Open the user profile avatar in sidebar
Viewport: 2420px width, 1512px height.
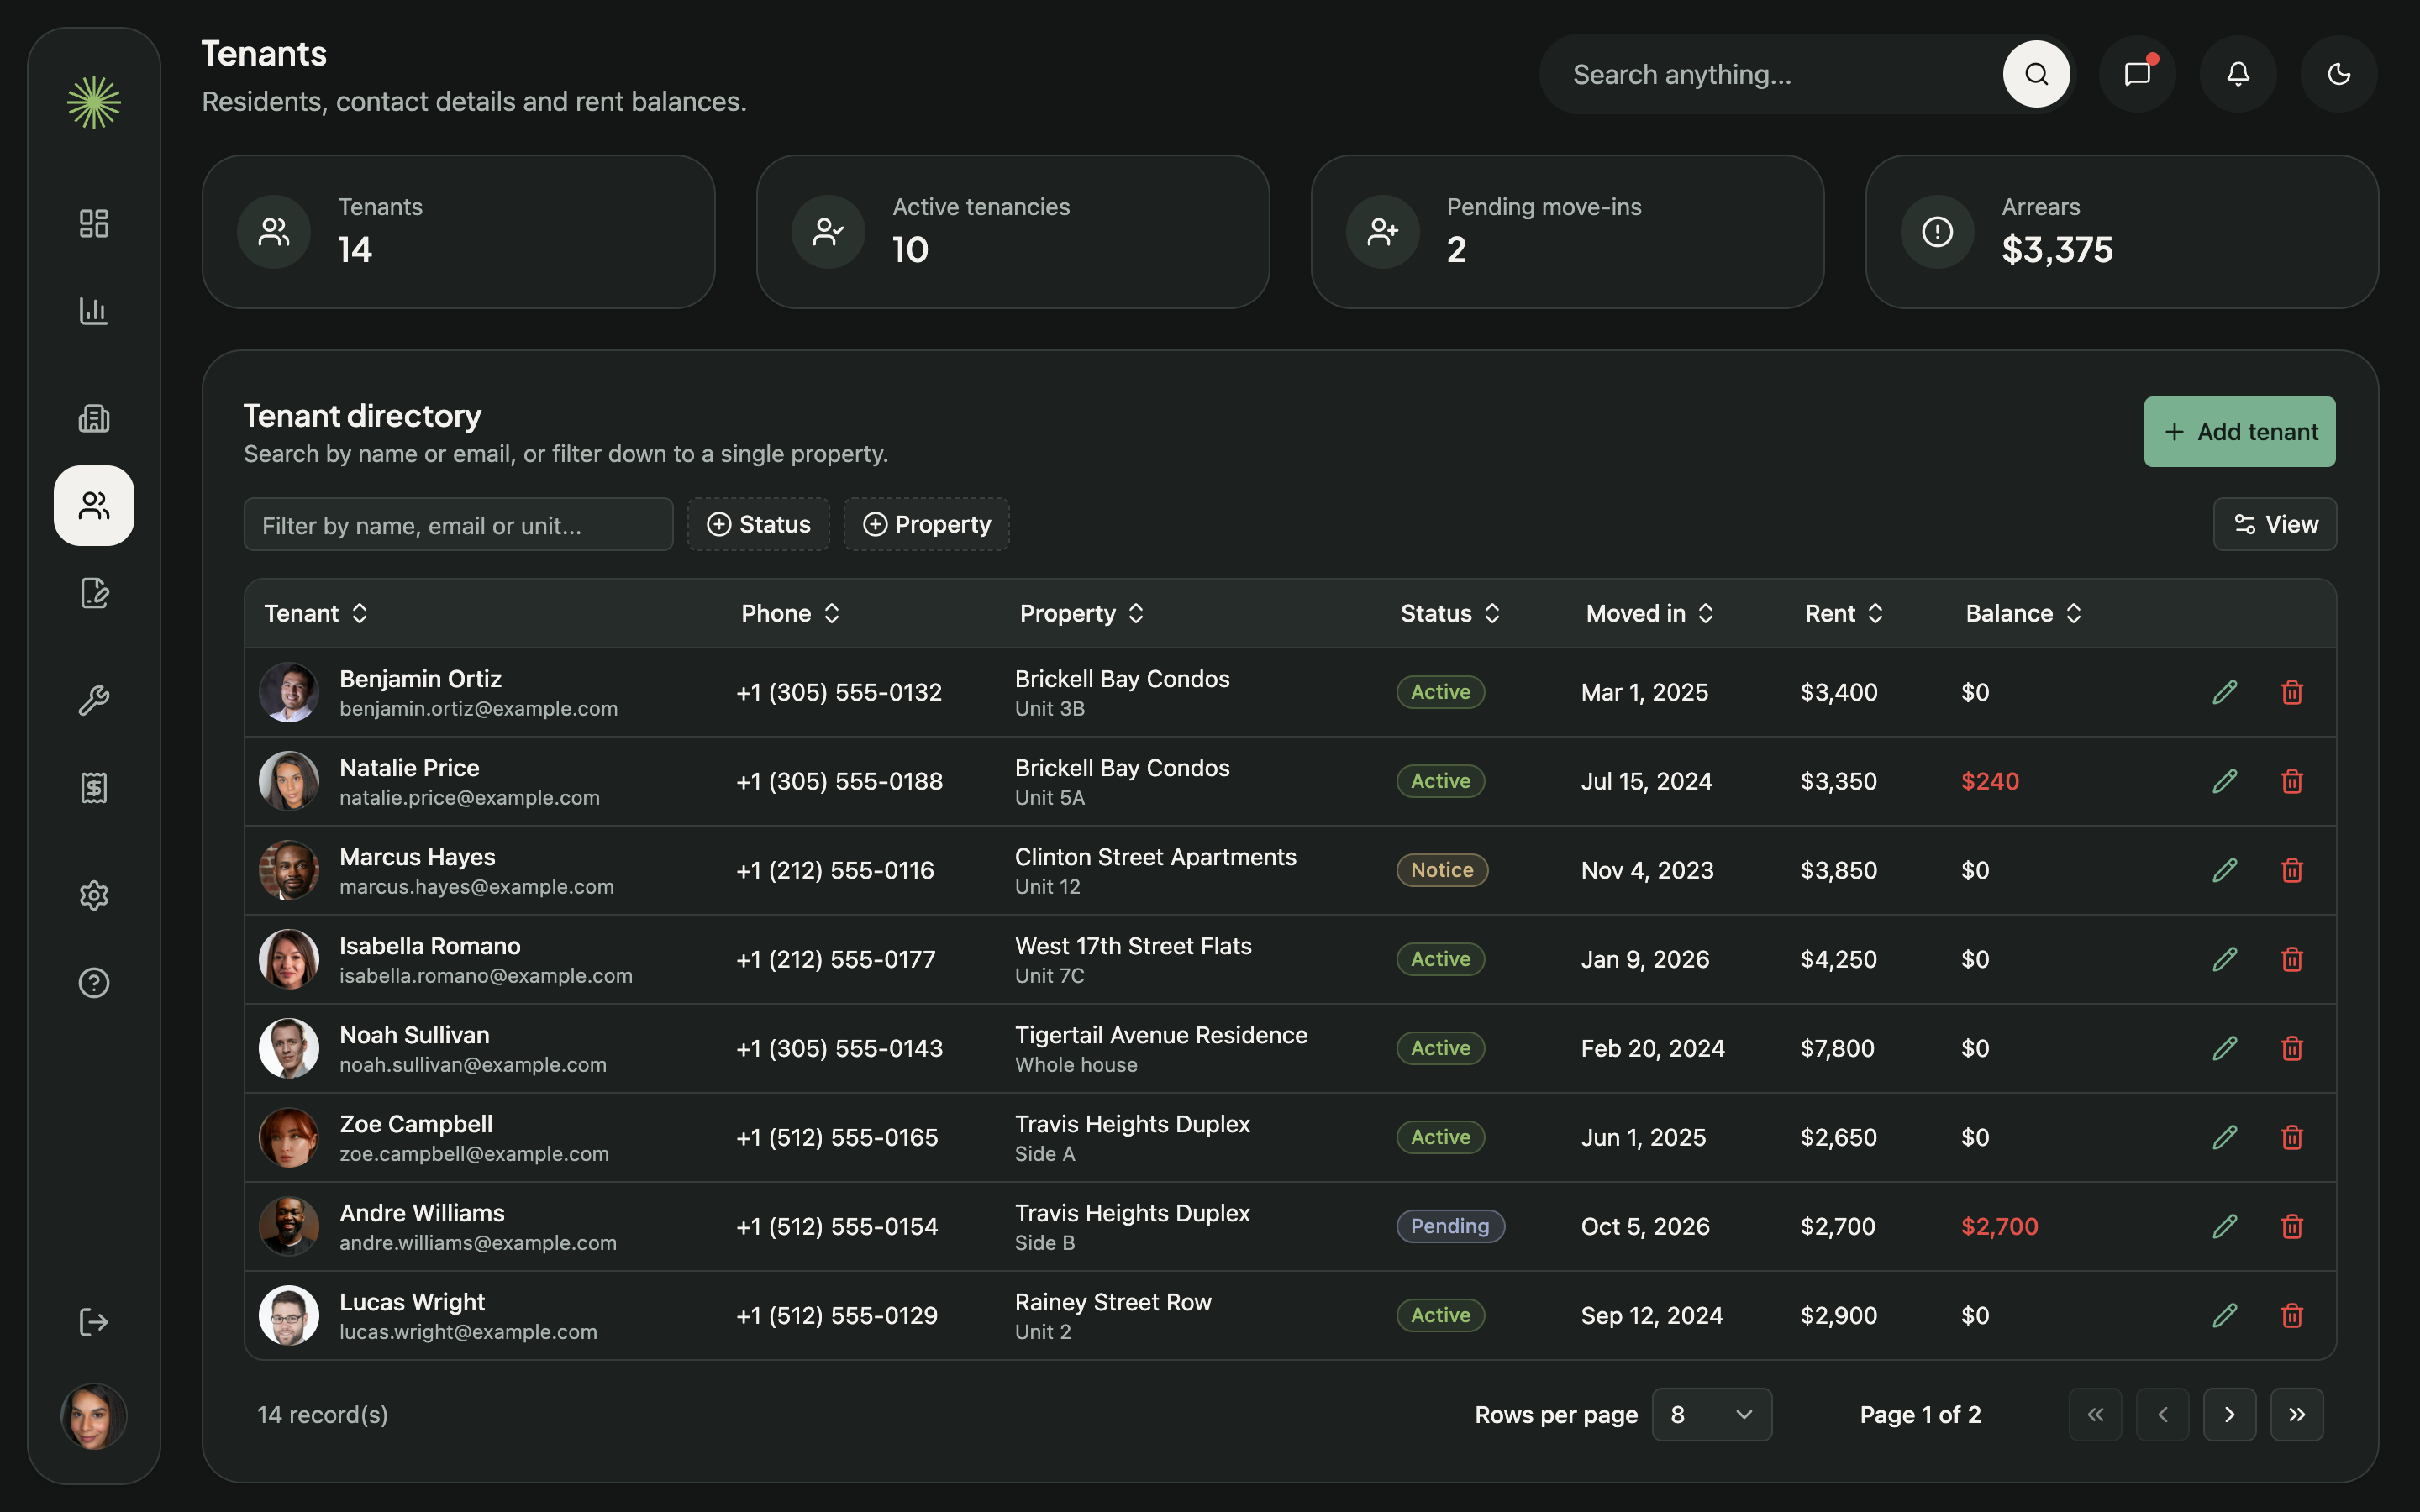pyautogui.click(x=94, y=1416)
